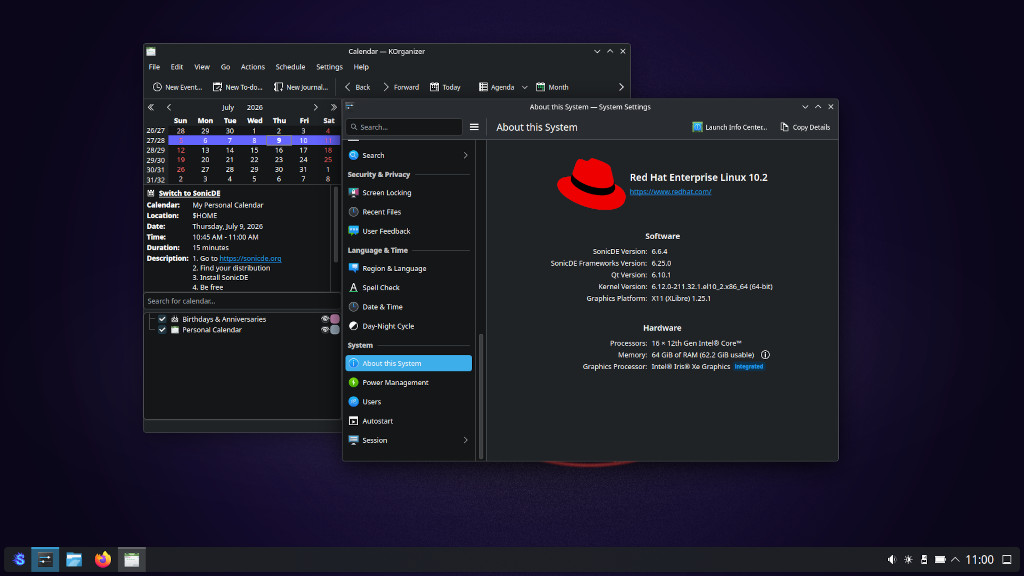Select July month label in date navigator
Viewport: 1024px width, 576px height.
[x=228, y=107]
